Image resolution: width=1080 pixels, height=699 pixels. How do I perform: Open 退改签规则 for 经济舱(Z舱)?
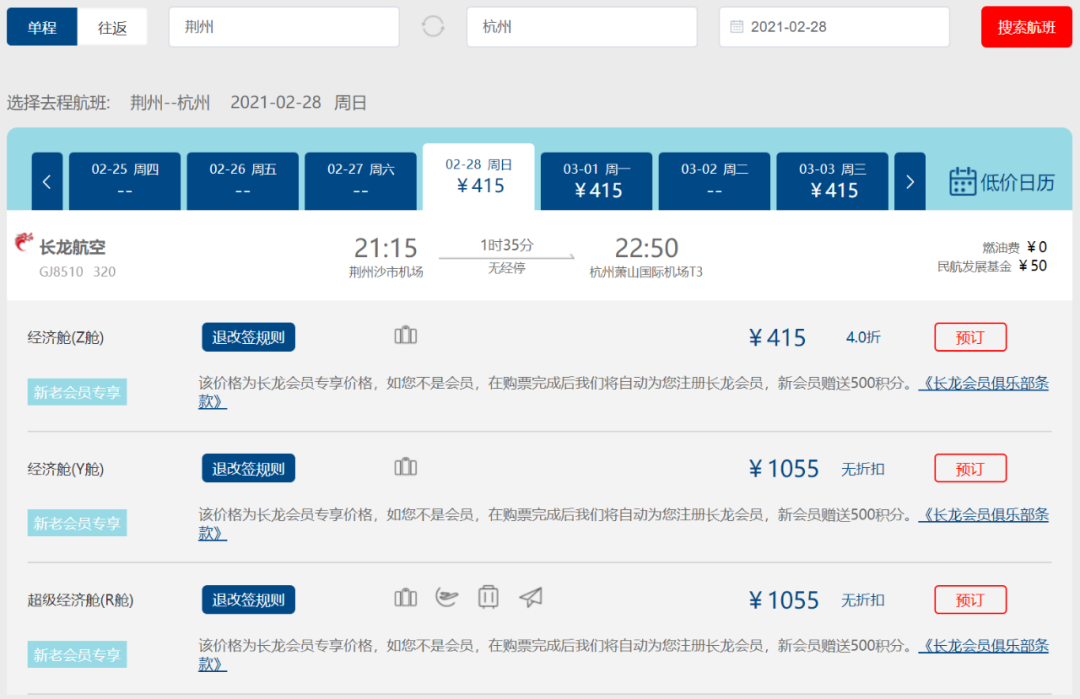248,337
